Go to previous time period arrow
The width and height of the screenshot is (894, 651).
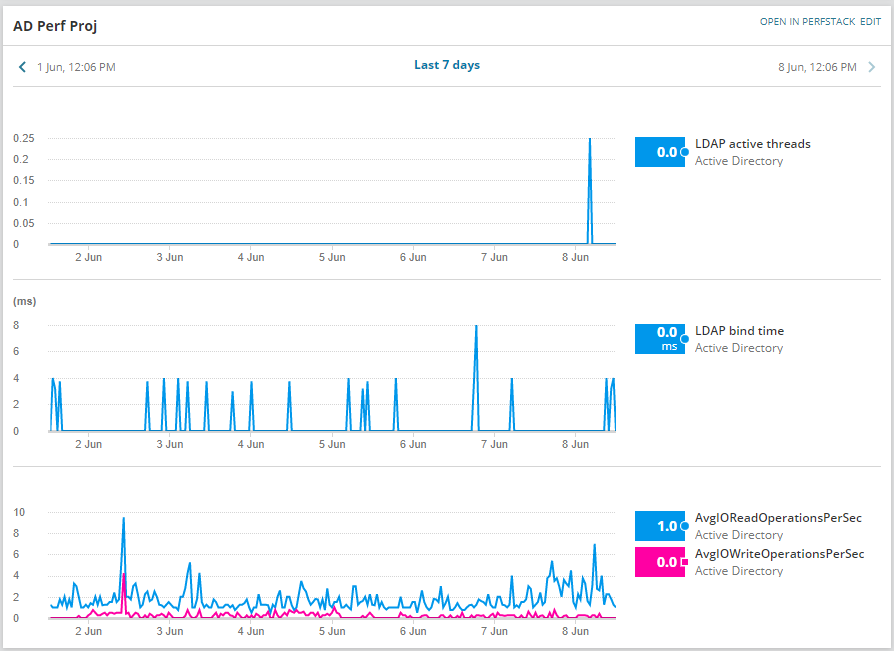coord(22,67)
